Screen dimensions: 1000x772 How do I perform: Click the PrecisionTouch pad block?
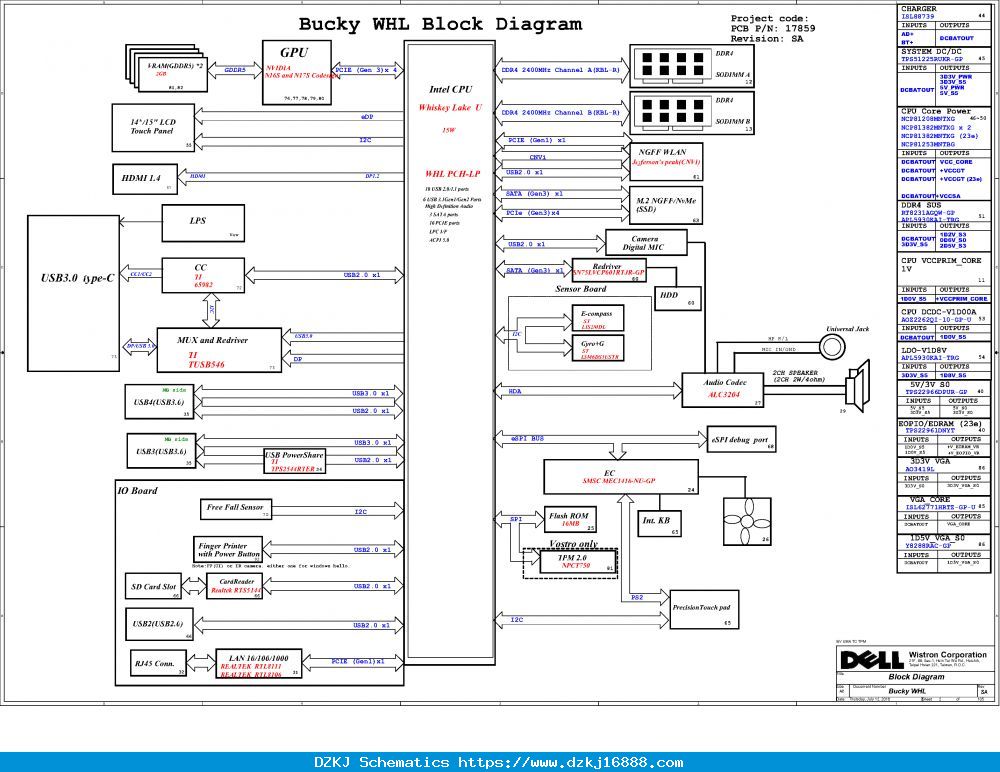pyautogui.click(x=704, y=609)
